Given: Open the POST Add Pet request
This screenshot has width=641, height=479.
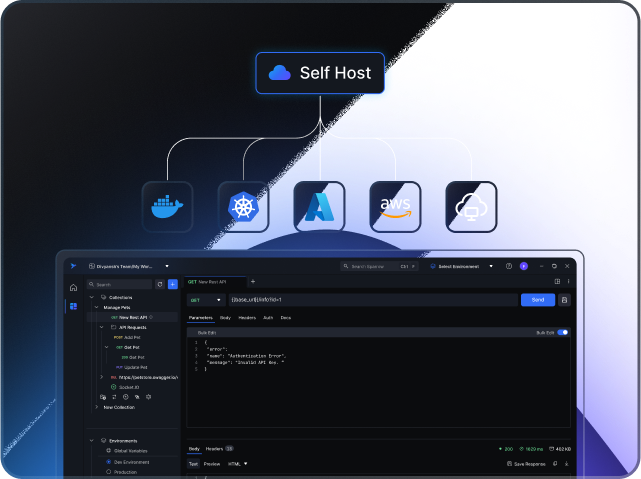Looking at the screenshot, I should (127, 337).
